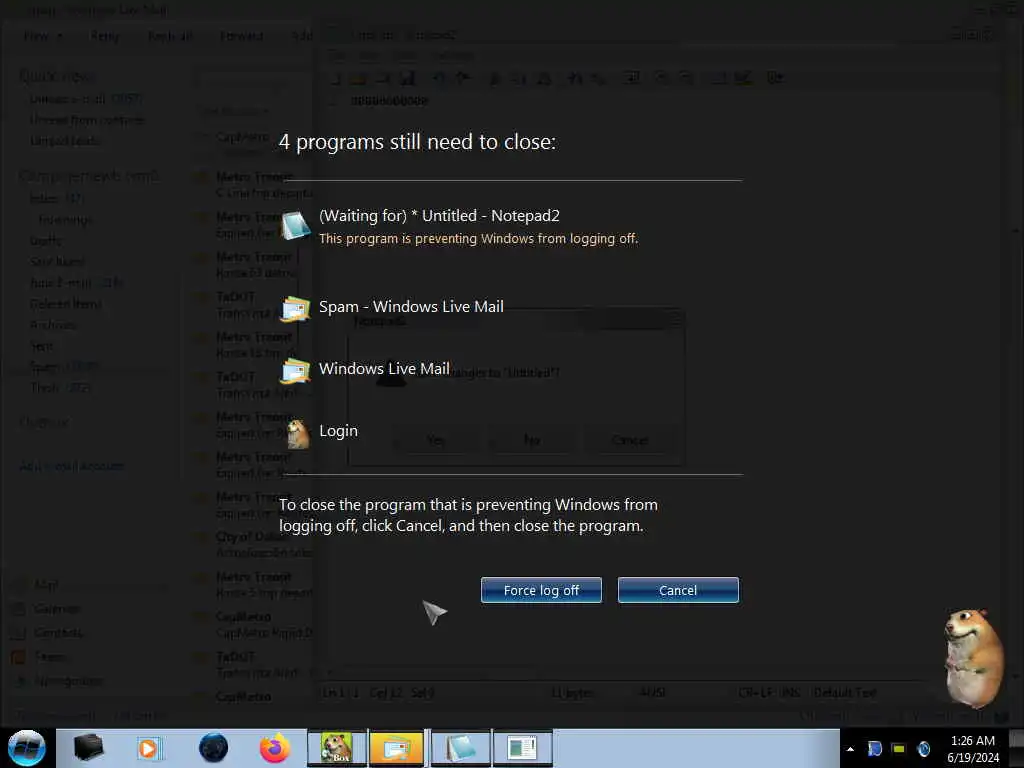Click the green battery-like tray icon
The image size is (1024, 768).
click(899, 748)
